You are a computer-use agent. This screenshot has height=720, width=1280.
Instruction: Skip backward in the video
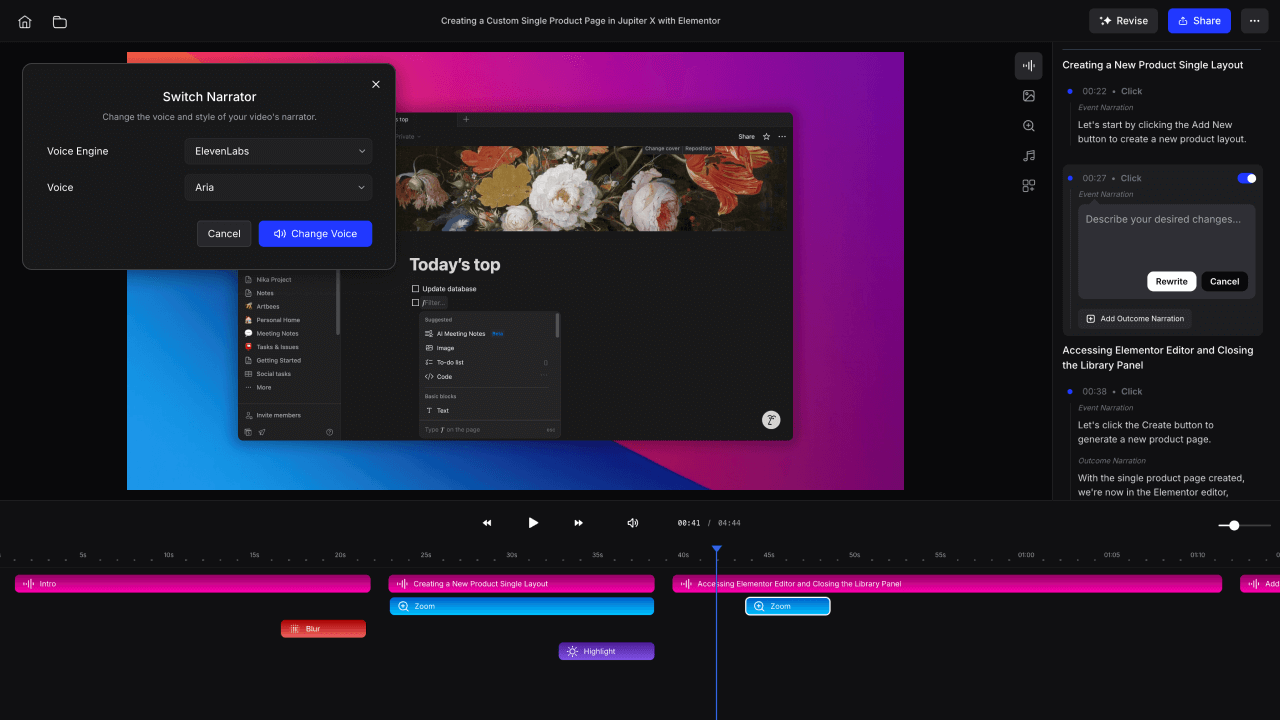pos(487,522)
